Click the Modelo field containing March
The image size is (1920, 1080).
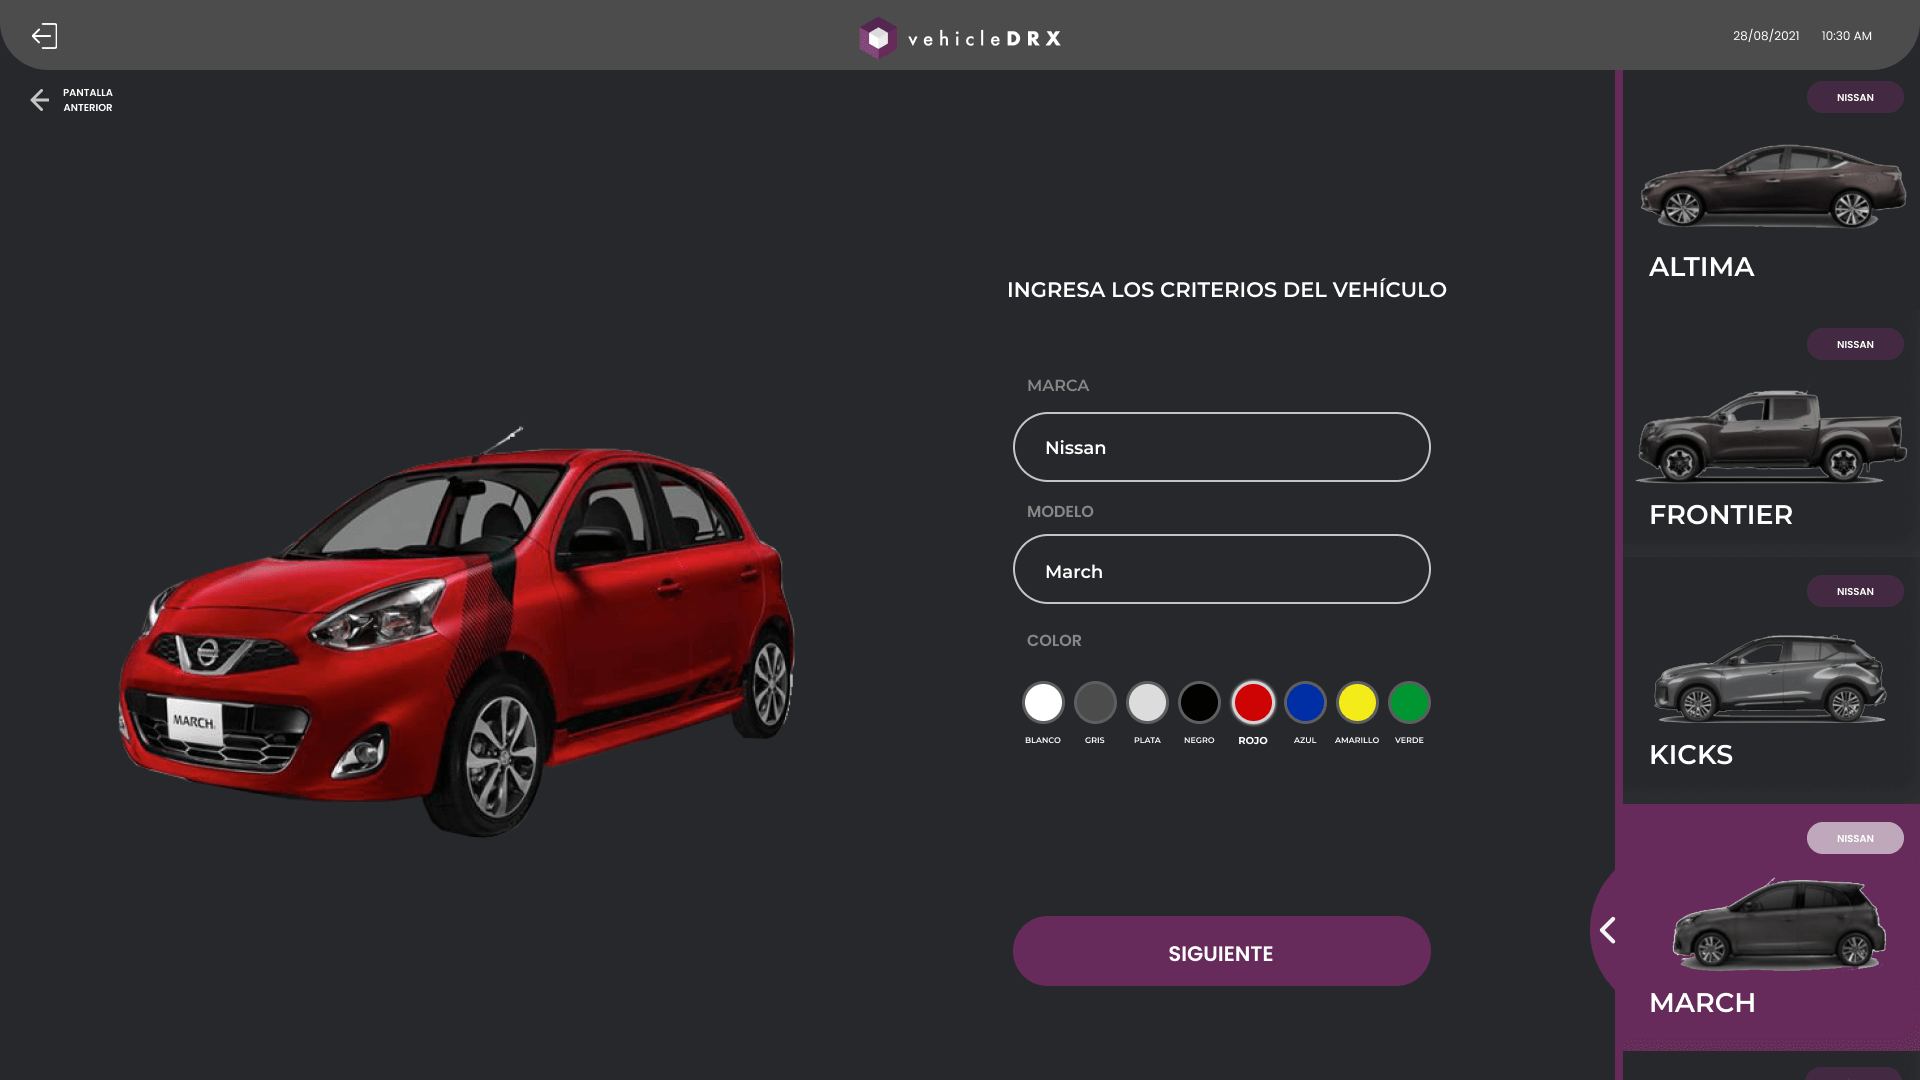coord(1221,569)
